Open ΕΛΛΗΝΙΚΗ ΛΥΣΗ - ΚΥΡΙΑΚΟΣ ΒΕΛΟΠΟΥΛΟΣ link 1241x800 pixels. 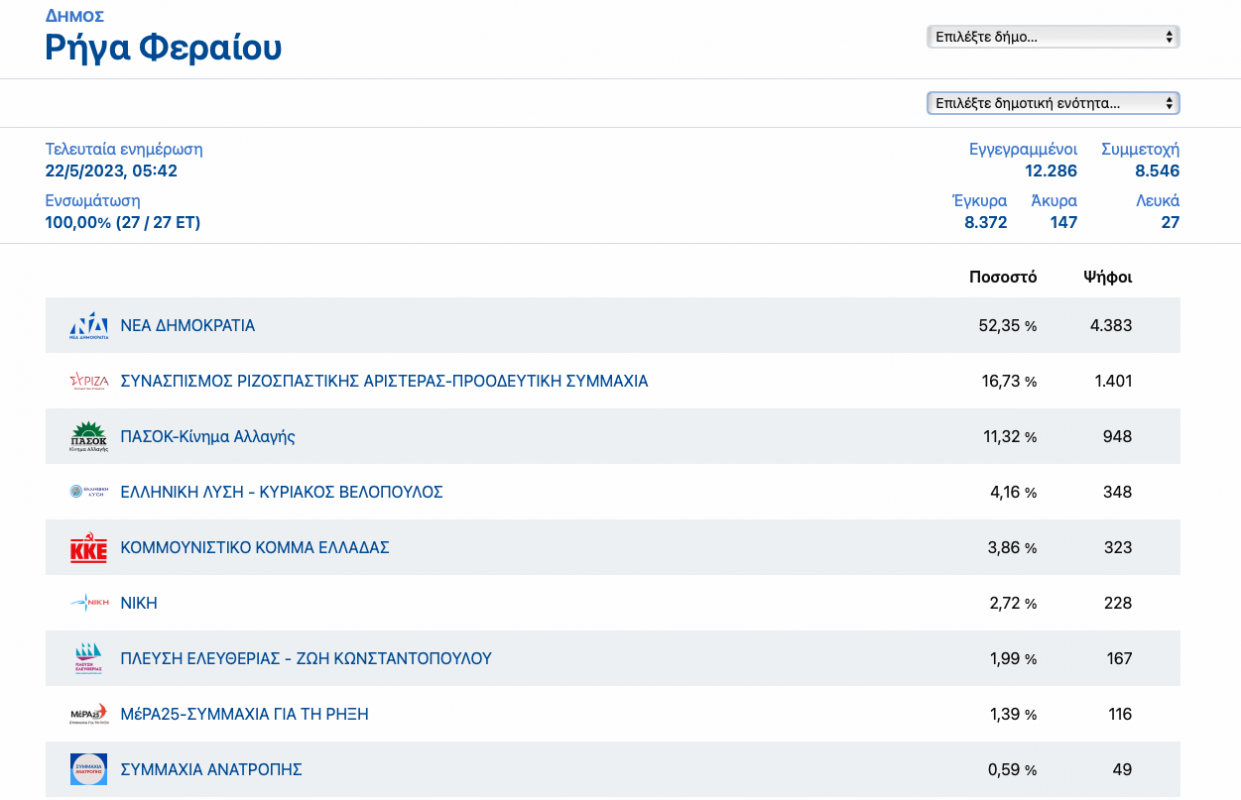pyautogui.click(x=282, y=492)
